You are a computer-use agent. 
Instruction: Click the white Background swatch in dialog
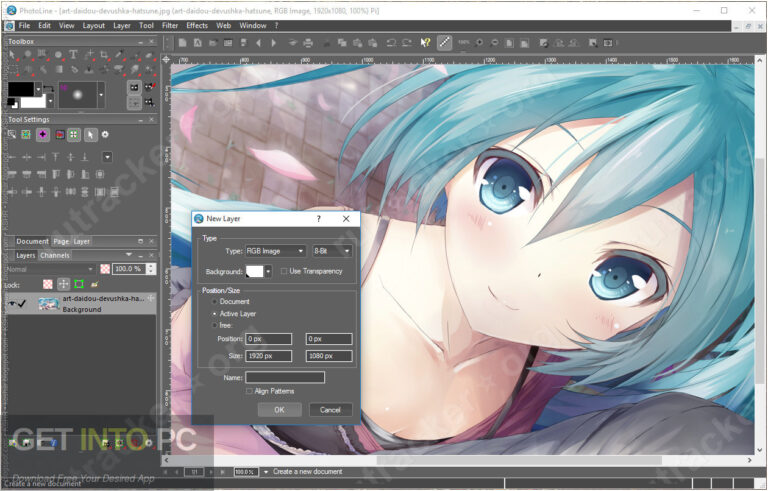point(254,271)
